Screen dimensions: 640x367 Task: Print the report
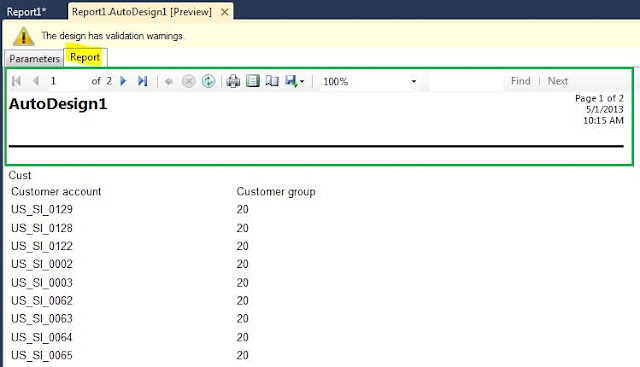233,81
